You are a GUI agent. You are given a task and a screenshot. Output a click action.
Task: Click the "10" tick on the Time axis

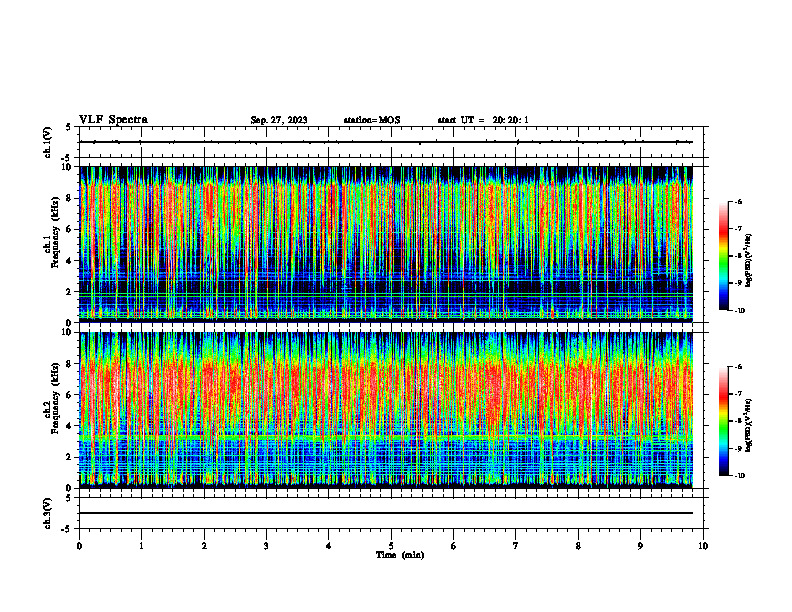point(703,546)
